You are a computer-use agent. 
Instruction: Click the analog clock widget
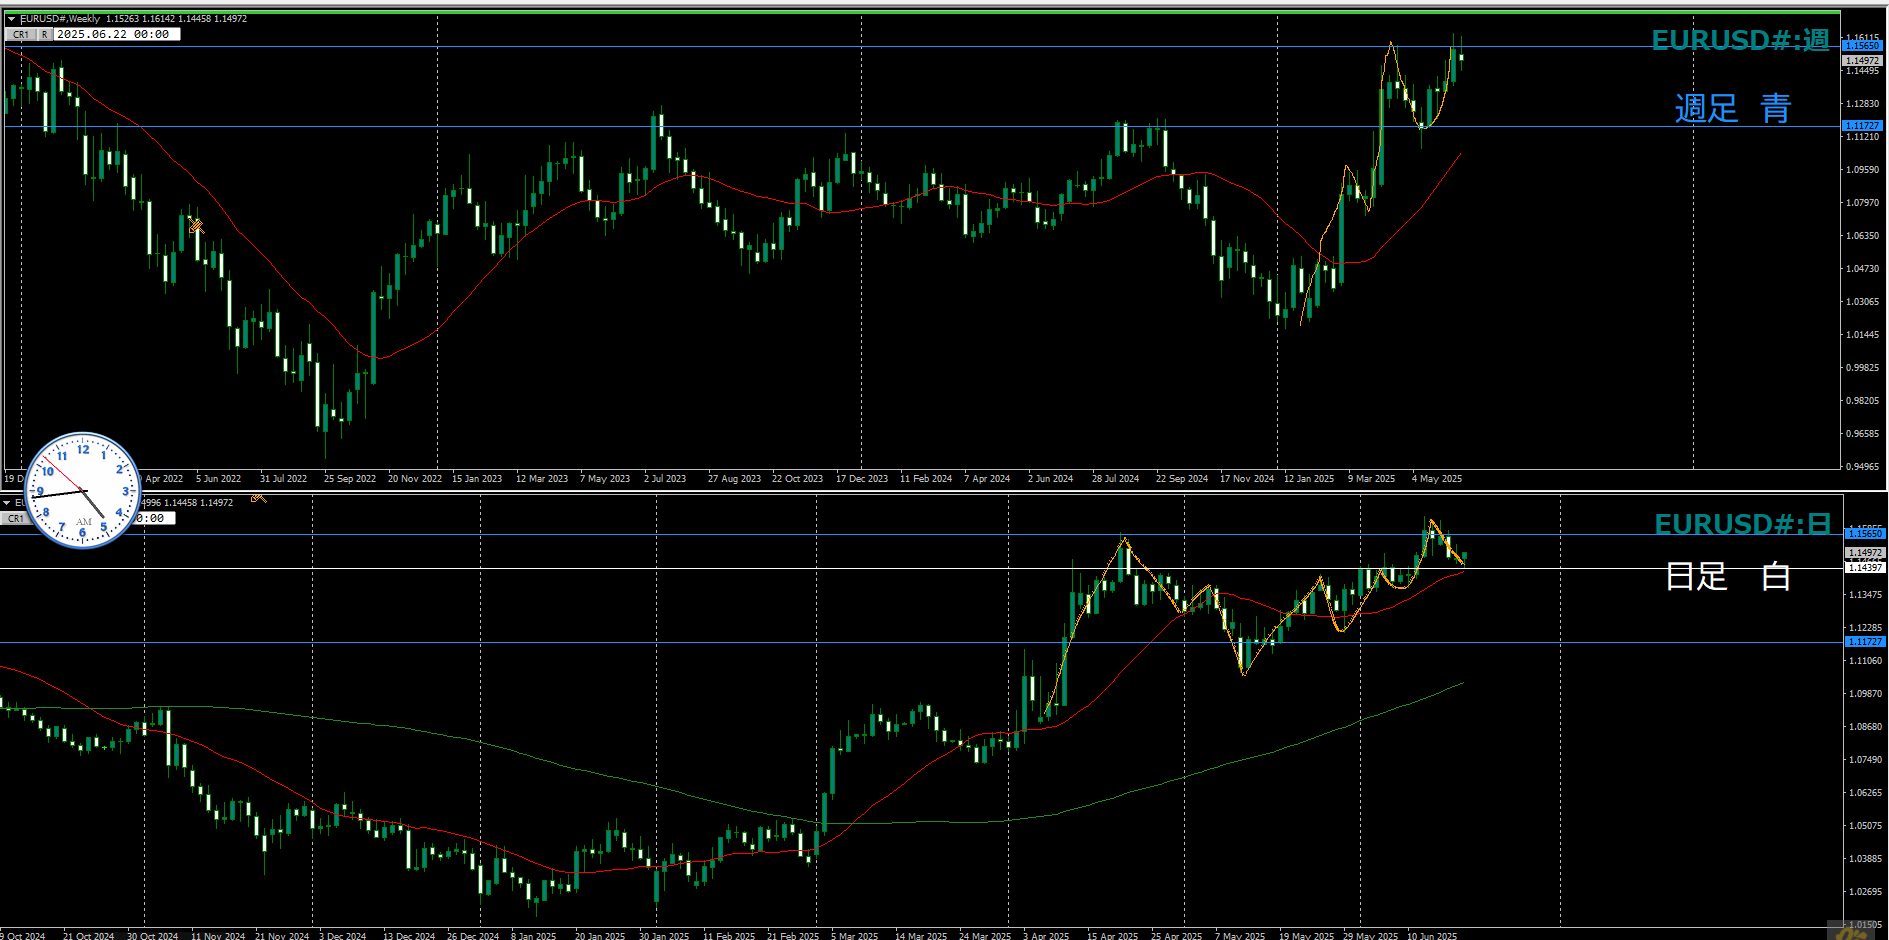83,490
